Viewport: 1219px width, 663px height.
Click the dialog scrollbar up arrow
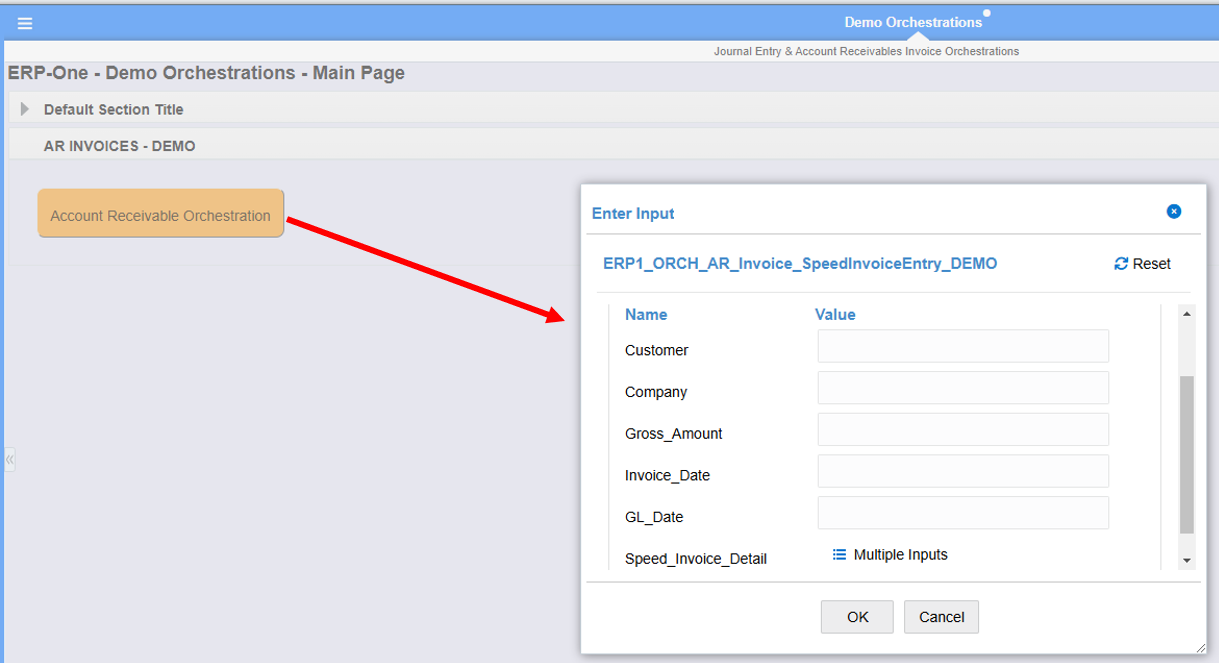point(1187,314)
